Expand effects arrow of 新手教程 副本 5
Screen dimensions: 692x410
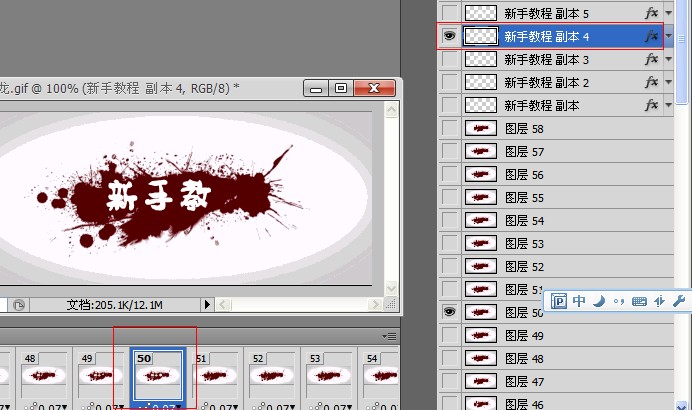668,13
